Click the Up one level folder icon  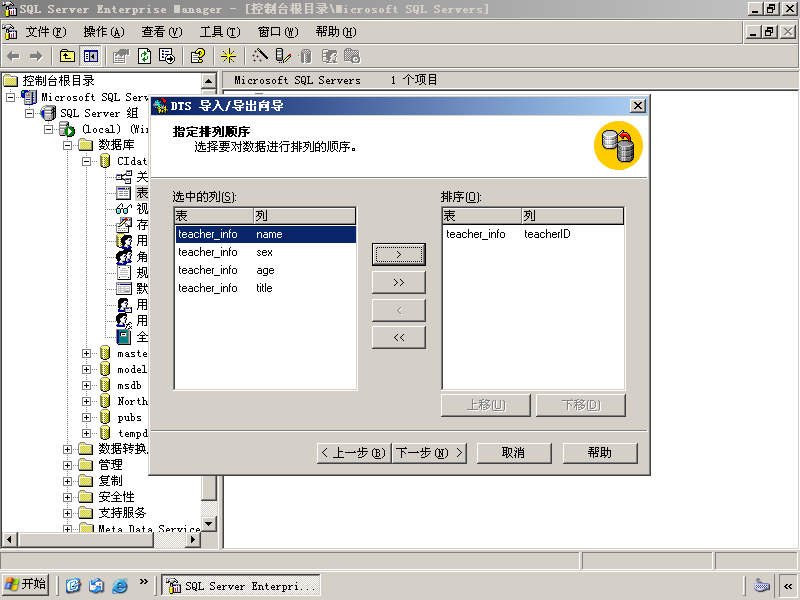(x=67, y=56)
